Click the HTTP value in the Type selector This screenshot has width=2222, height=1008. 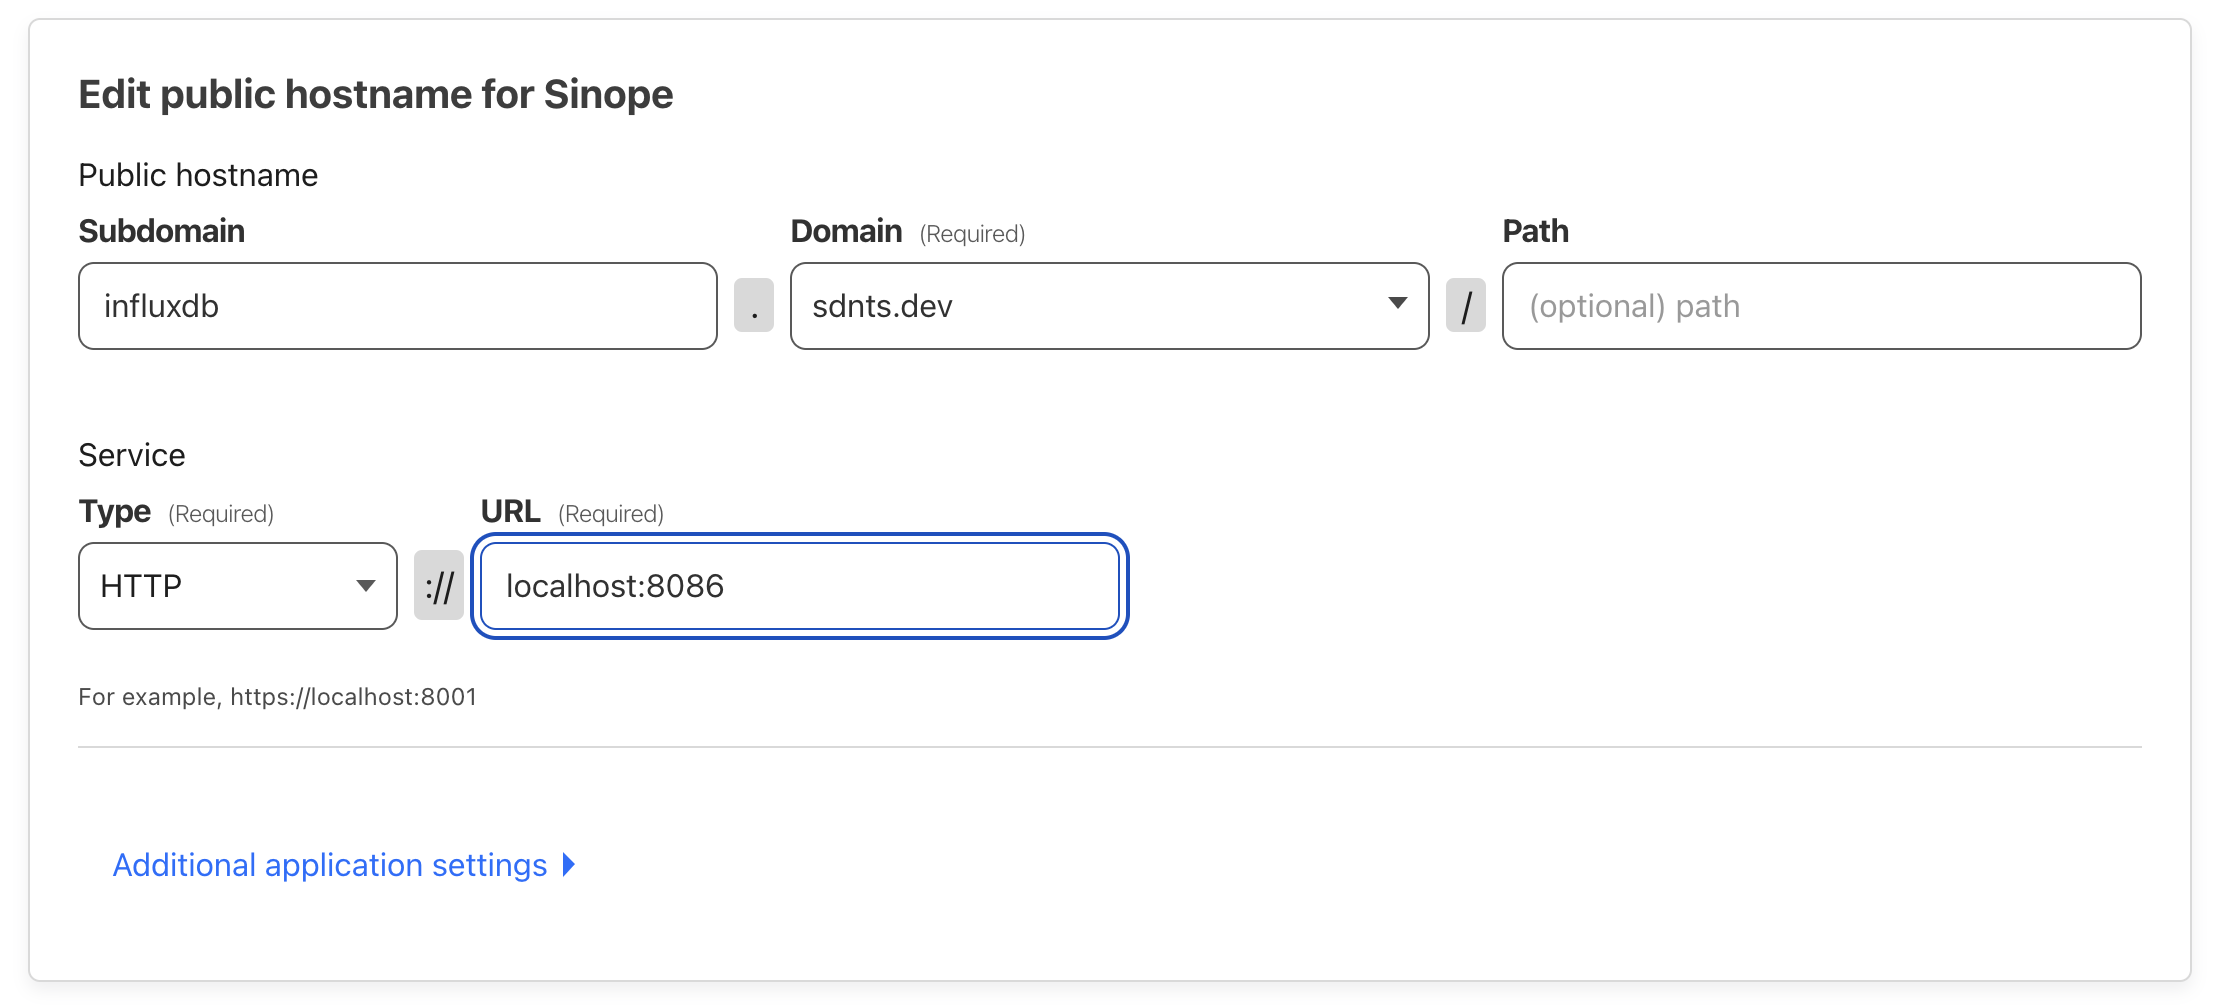click(x=143, y=586)
